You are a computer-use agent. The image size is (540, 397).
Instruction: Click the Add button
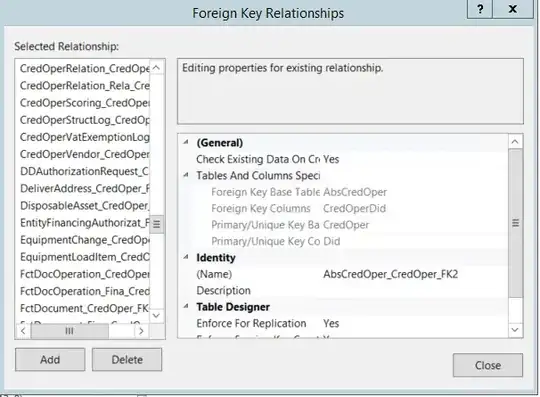(x=50, y=359)
